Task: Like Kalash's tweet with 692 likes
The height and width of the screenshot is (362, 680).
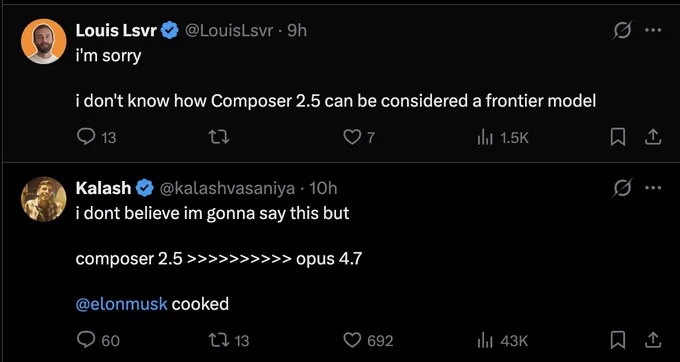Action: [368, 340]
